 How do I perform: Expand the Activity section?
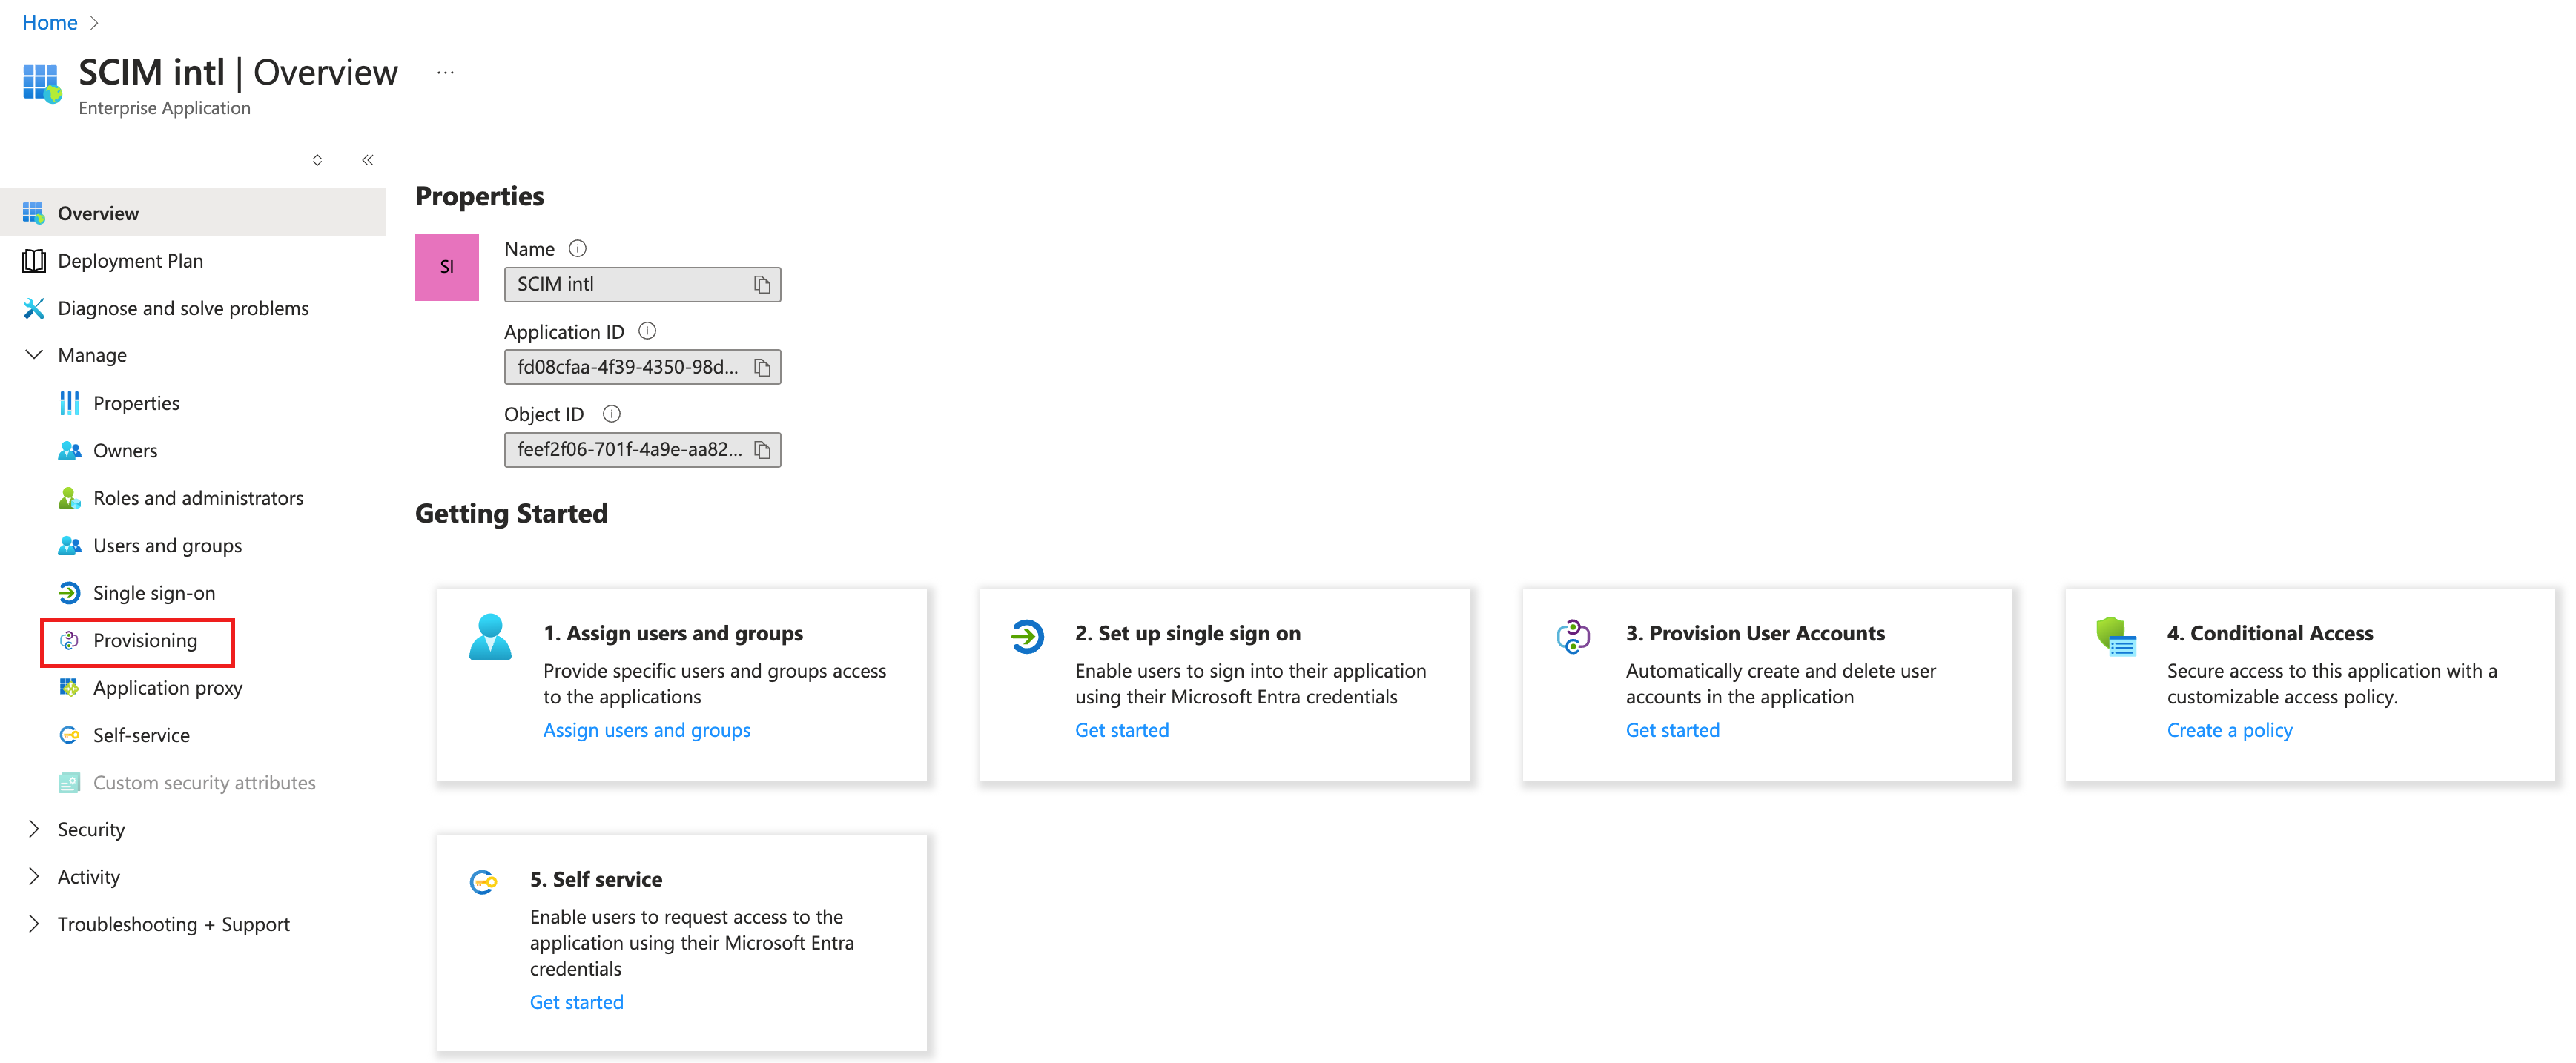coord(34,876)
